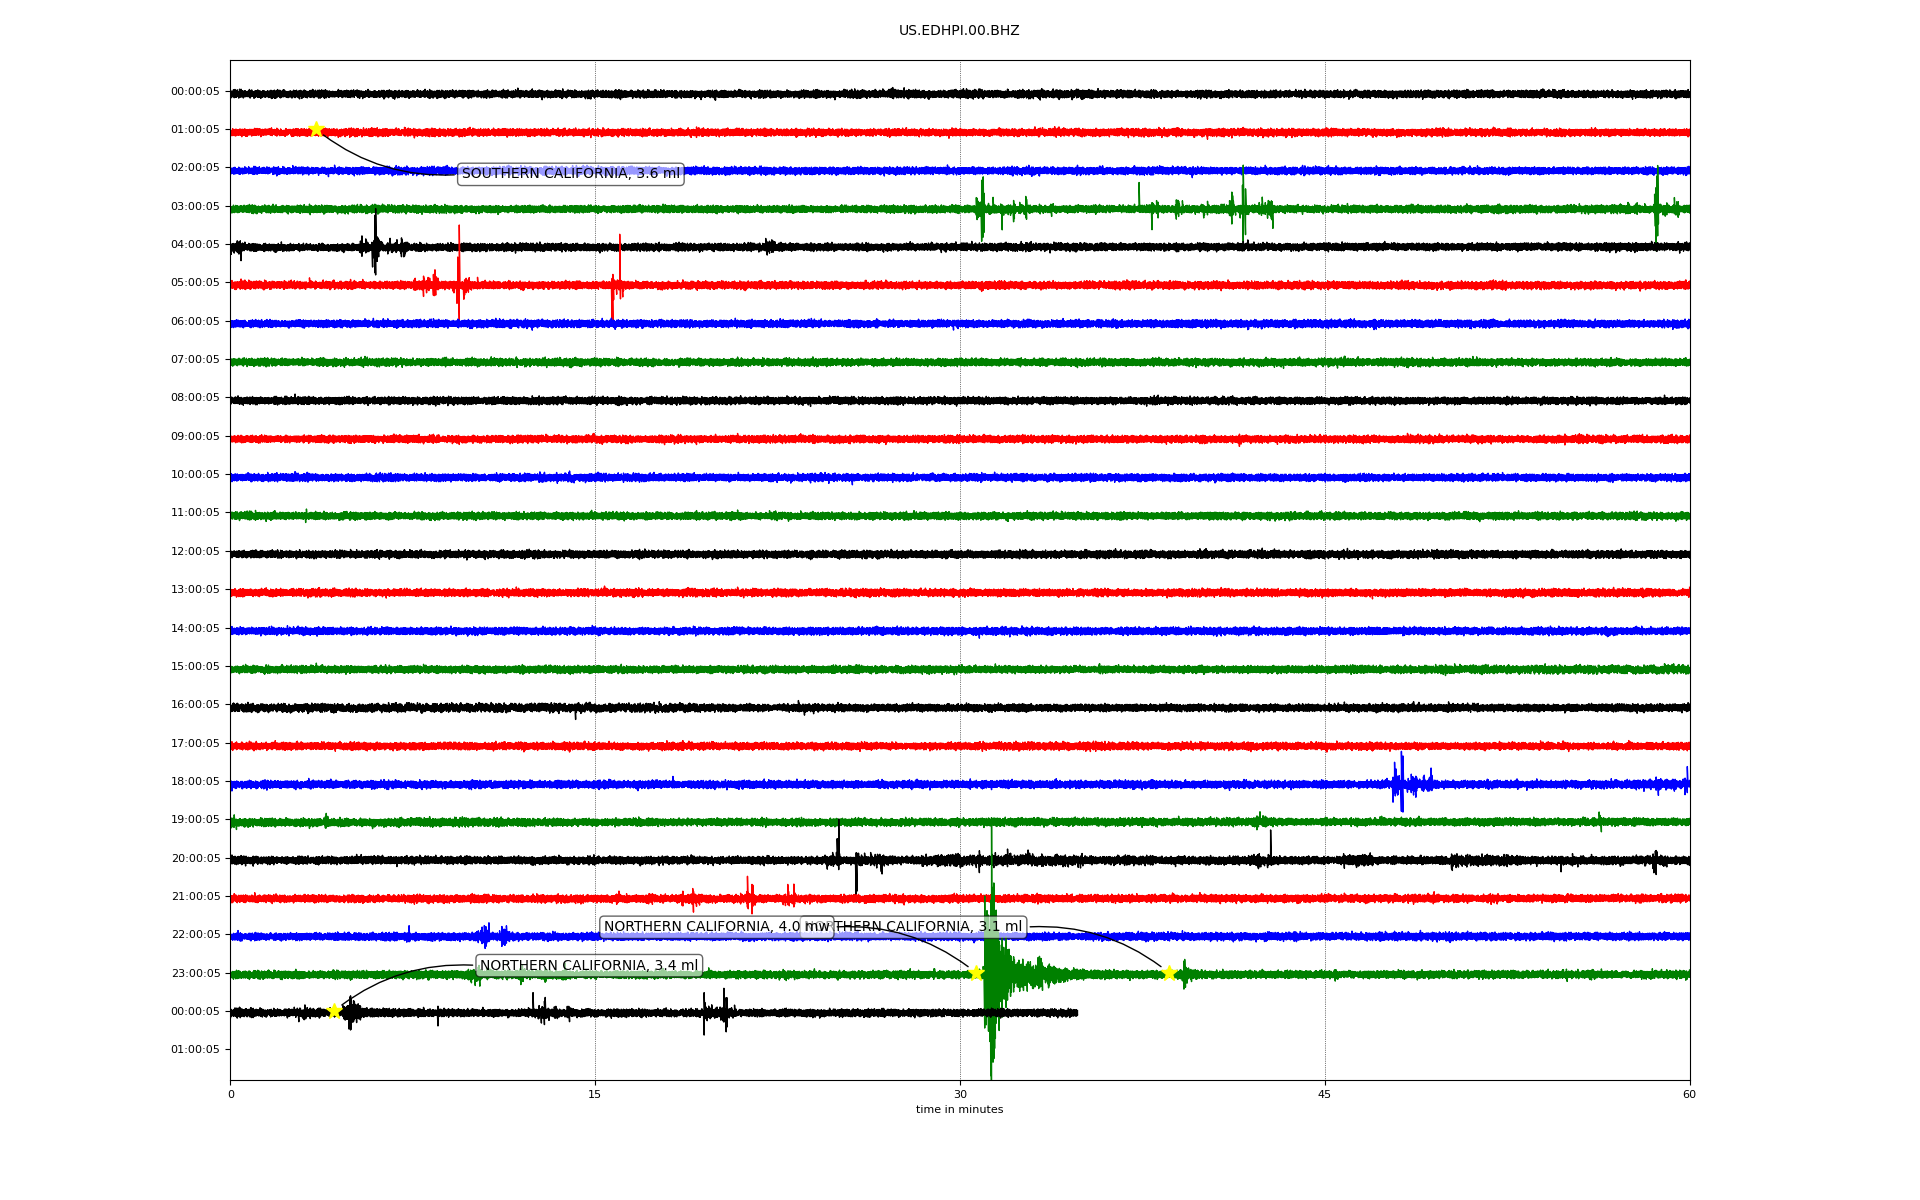Viewport: 1920px width, 1200px height.
Task: Click the 18:00:05 row time label
Action: 195,782
